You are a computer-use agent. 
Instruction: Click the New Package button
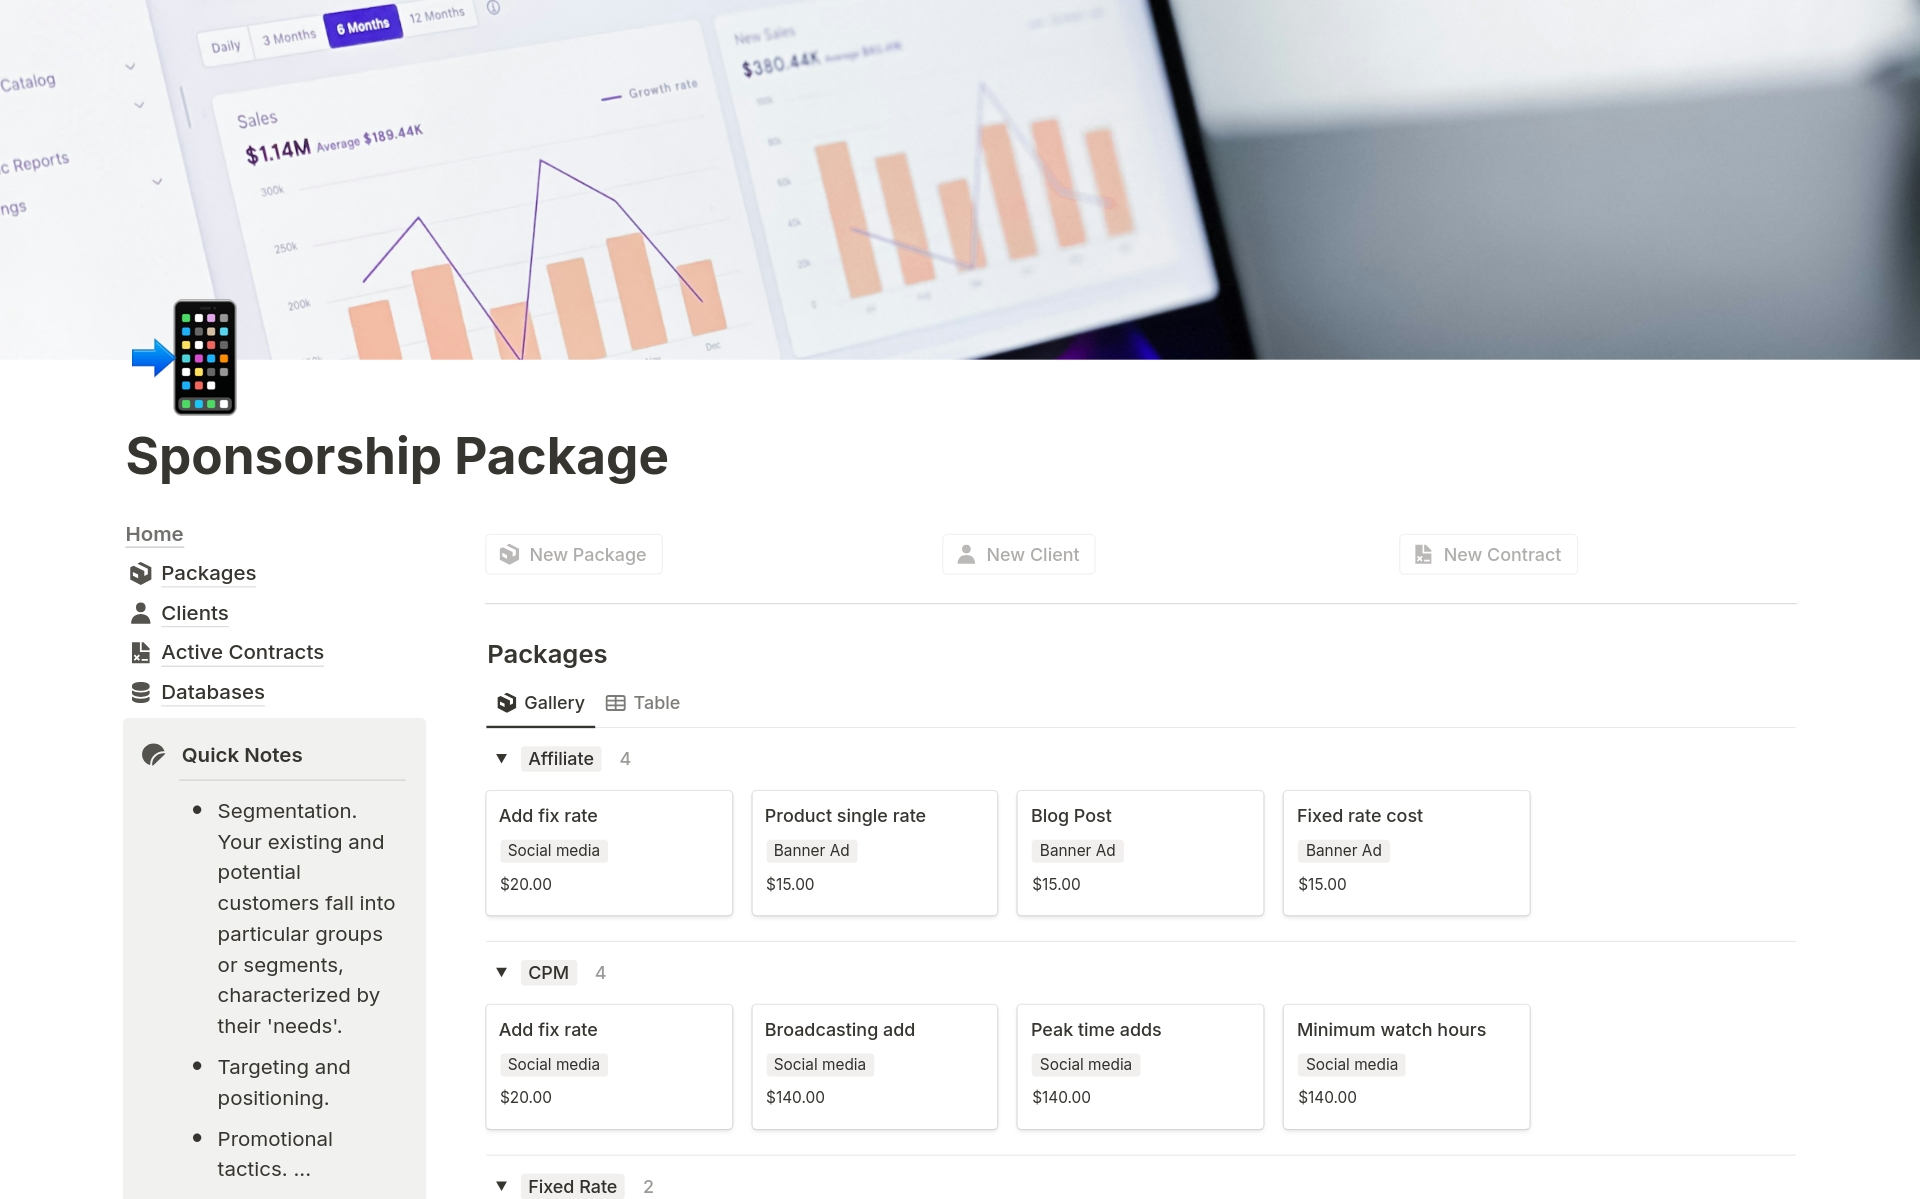[x=576, y=554]
